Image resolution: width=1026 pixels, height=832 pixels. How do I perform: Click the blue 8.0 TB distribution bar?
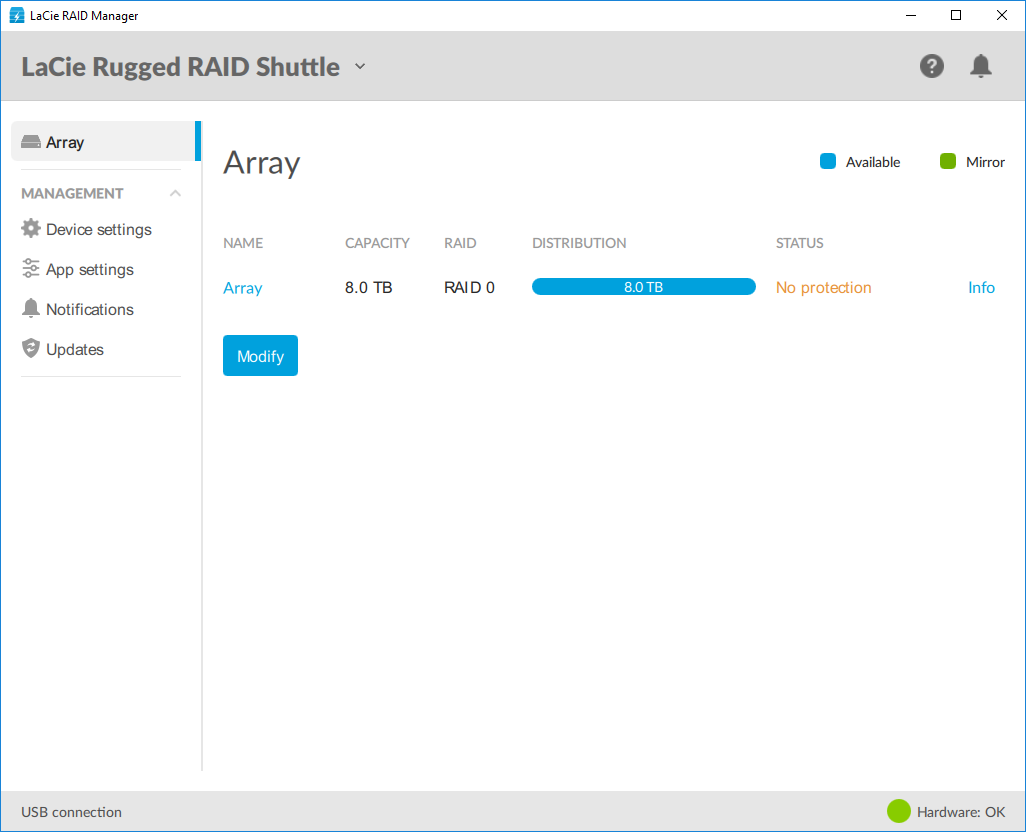pos(644,286)
